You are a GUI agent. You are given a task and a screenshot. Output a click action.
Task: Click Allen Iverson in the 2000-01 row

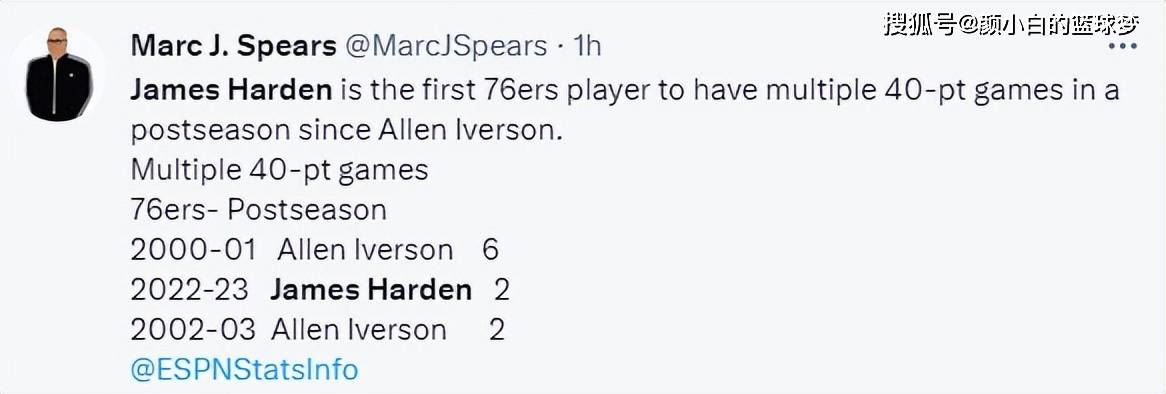click(x=365, y=250)
